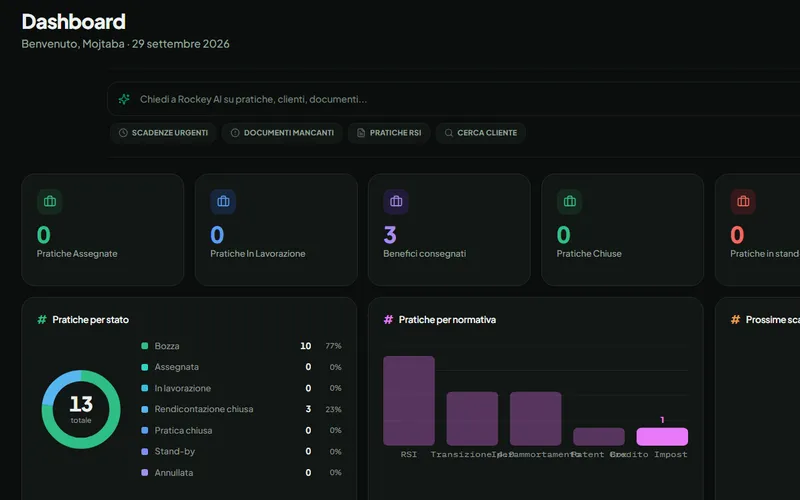
Task: Click the Bozza legend color dot
Action: [x=144, y=346]
